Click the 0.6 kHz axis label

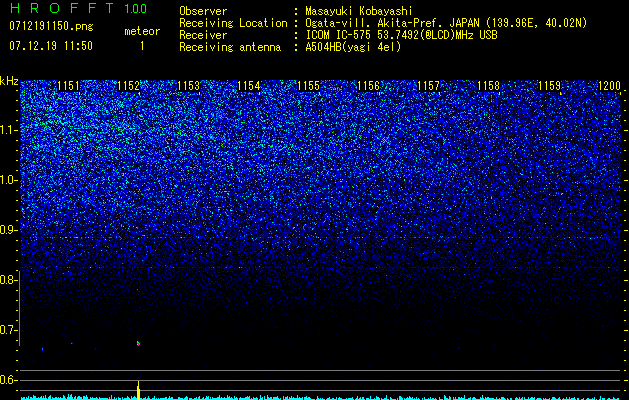click(x=8, y=380)
